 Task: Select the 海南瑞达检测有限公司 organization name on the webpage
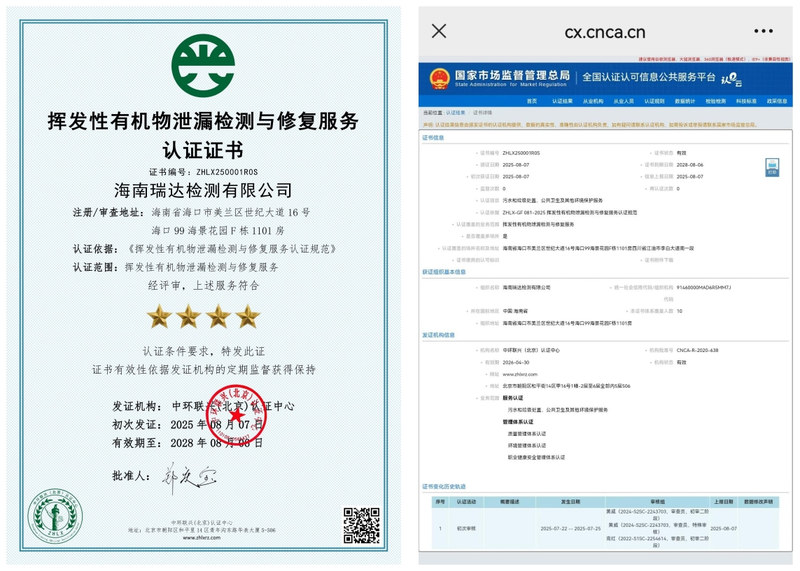pos(527,287)
